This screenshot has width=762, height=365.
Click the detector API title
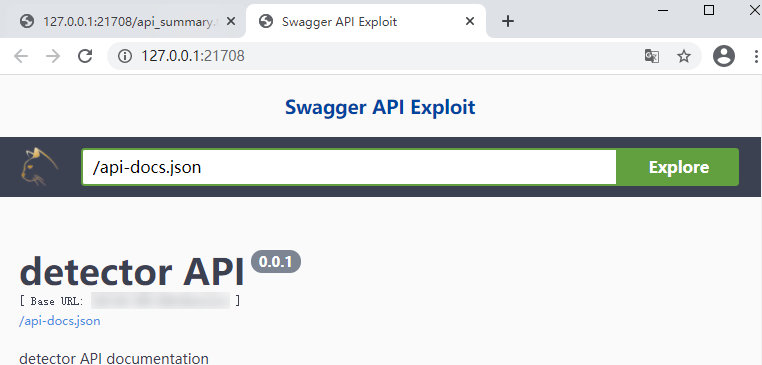[132, 271]
